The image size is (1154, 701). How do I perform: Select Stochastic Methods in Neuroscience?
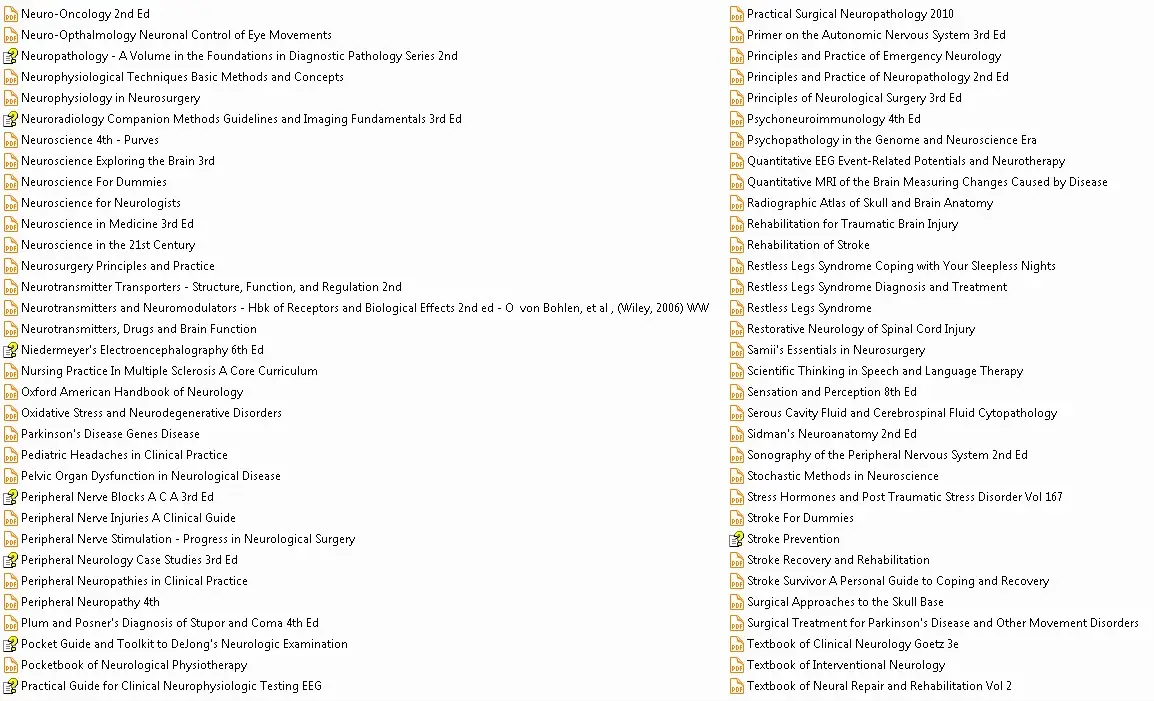click(843, 476)
